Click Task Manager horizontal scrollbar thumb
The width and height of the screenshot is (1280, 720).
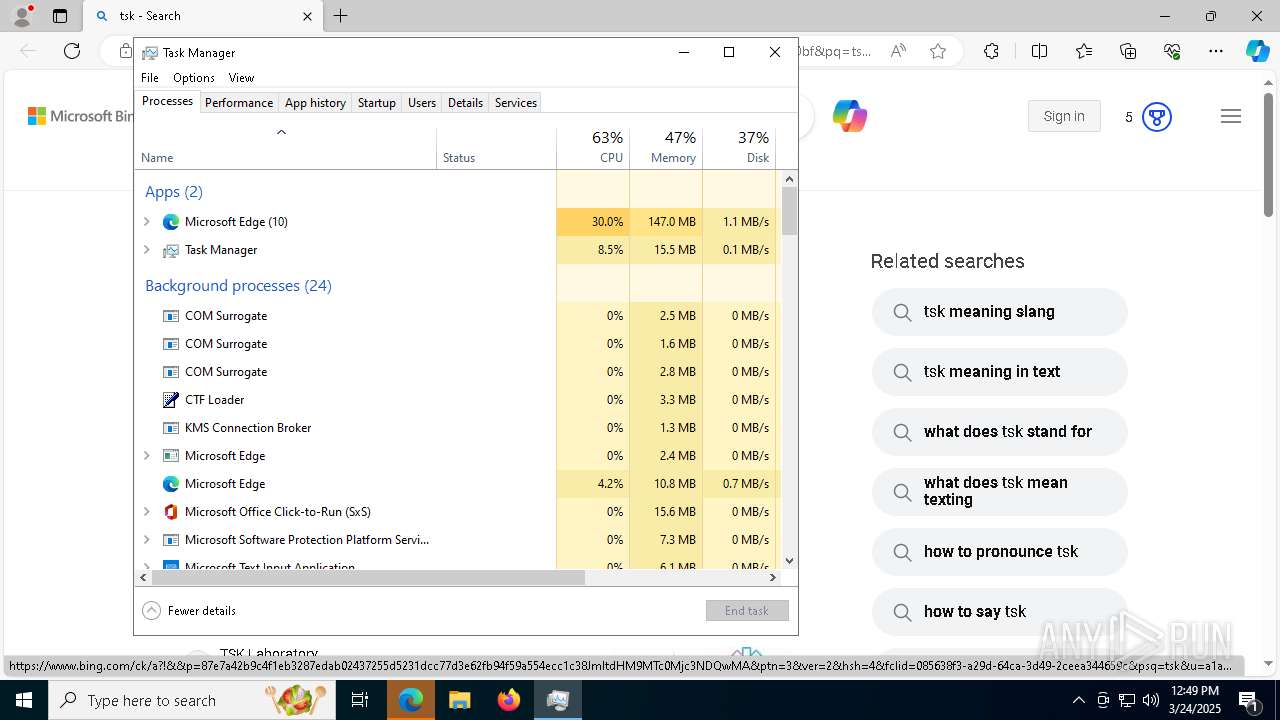pyautogui.click(x=367, y=578)
